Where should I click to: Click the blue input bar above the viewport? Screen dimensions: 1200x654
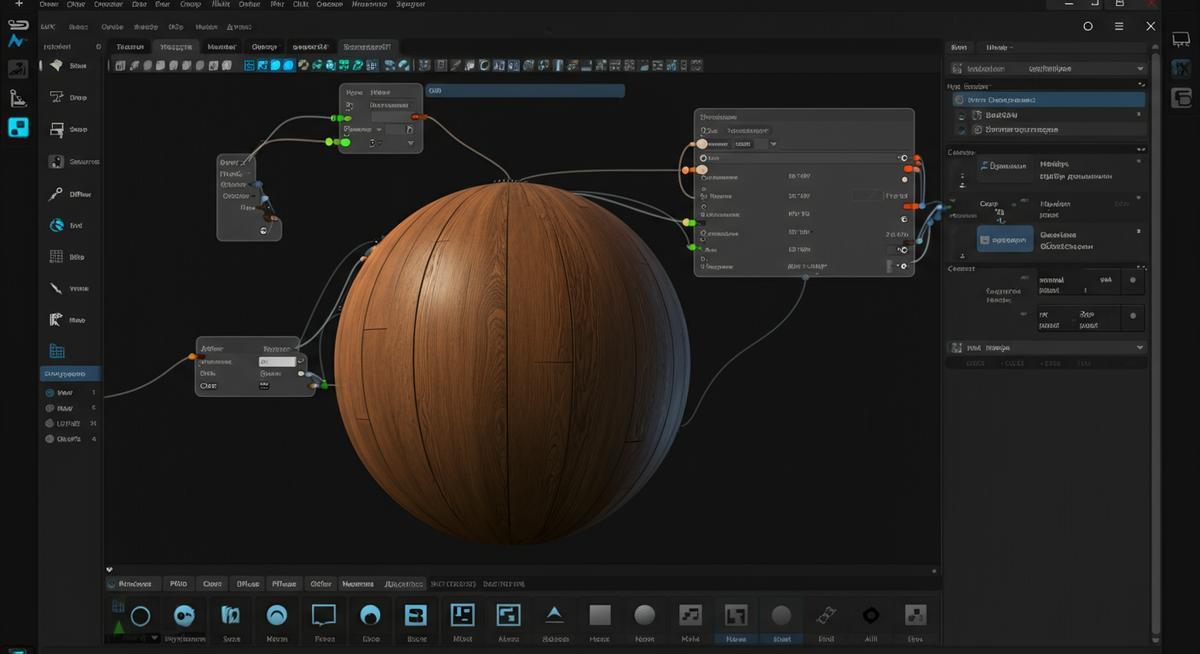(525, 91)
